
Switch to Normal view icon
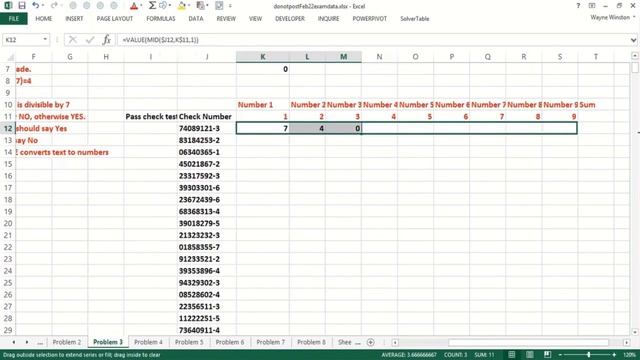(511, 355)
